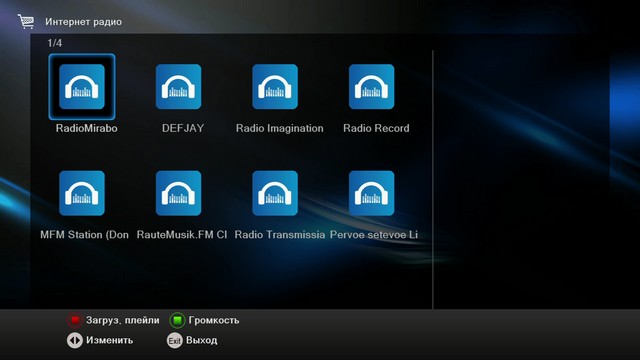Click the Изменить label
This screenshot has height=360, width=640.
point(109,340)
